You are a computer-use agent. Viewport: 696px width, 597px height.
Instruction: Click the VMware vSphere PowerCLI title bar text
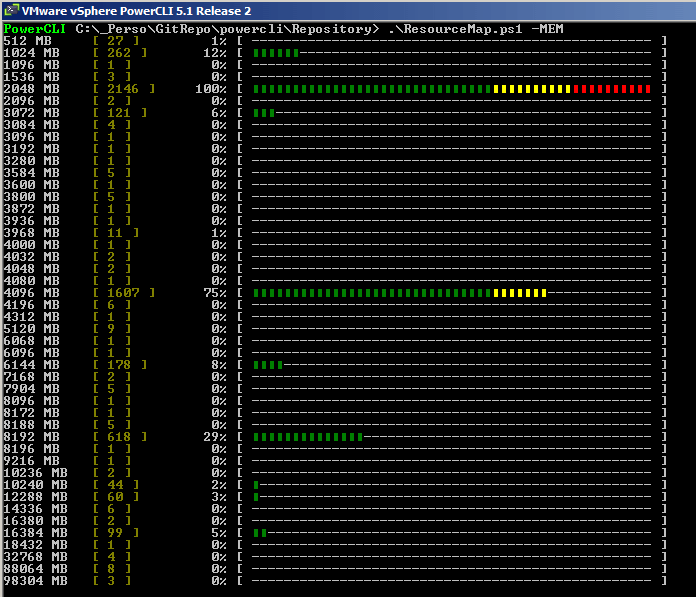pos(136,11)
